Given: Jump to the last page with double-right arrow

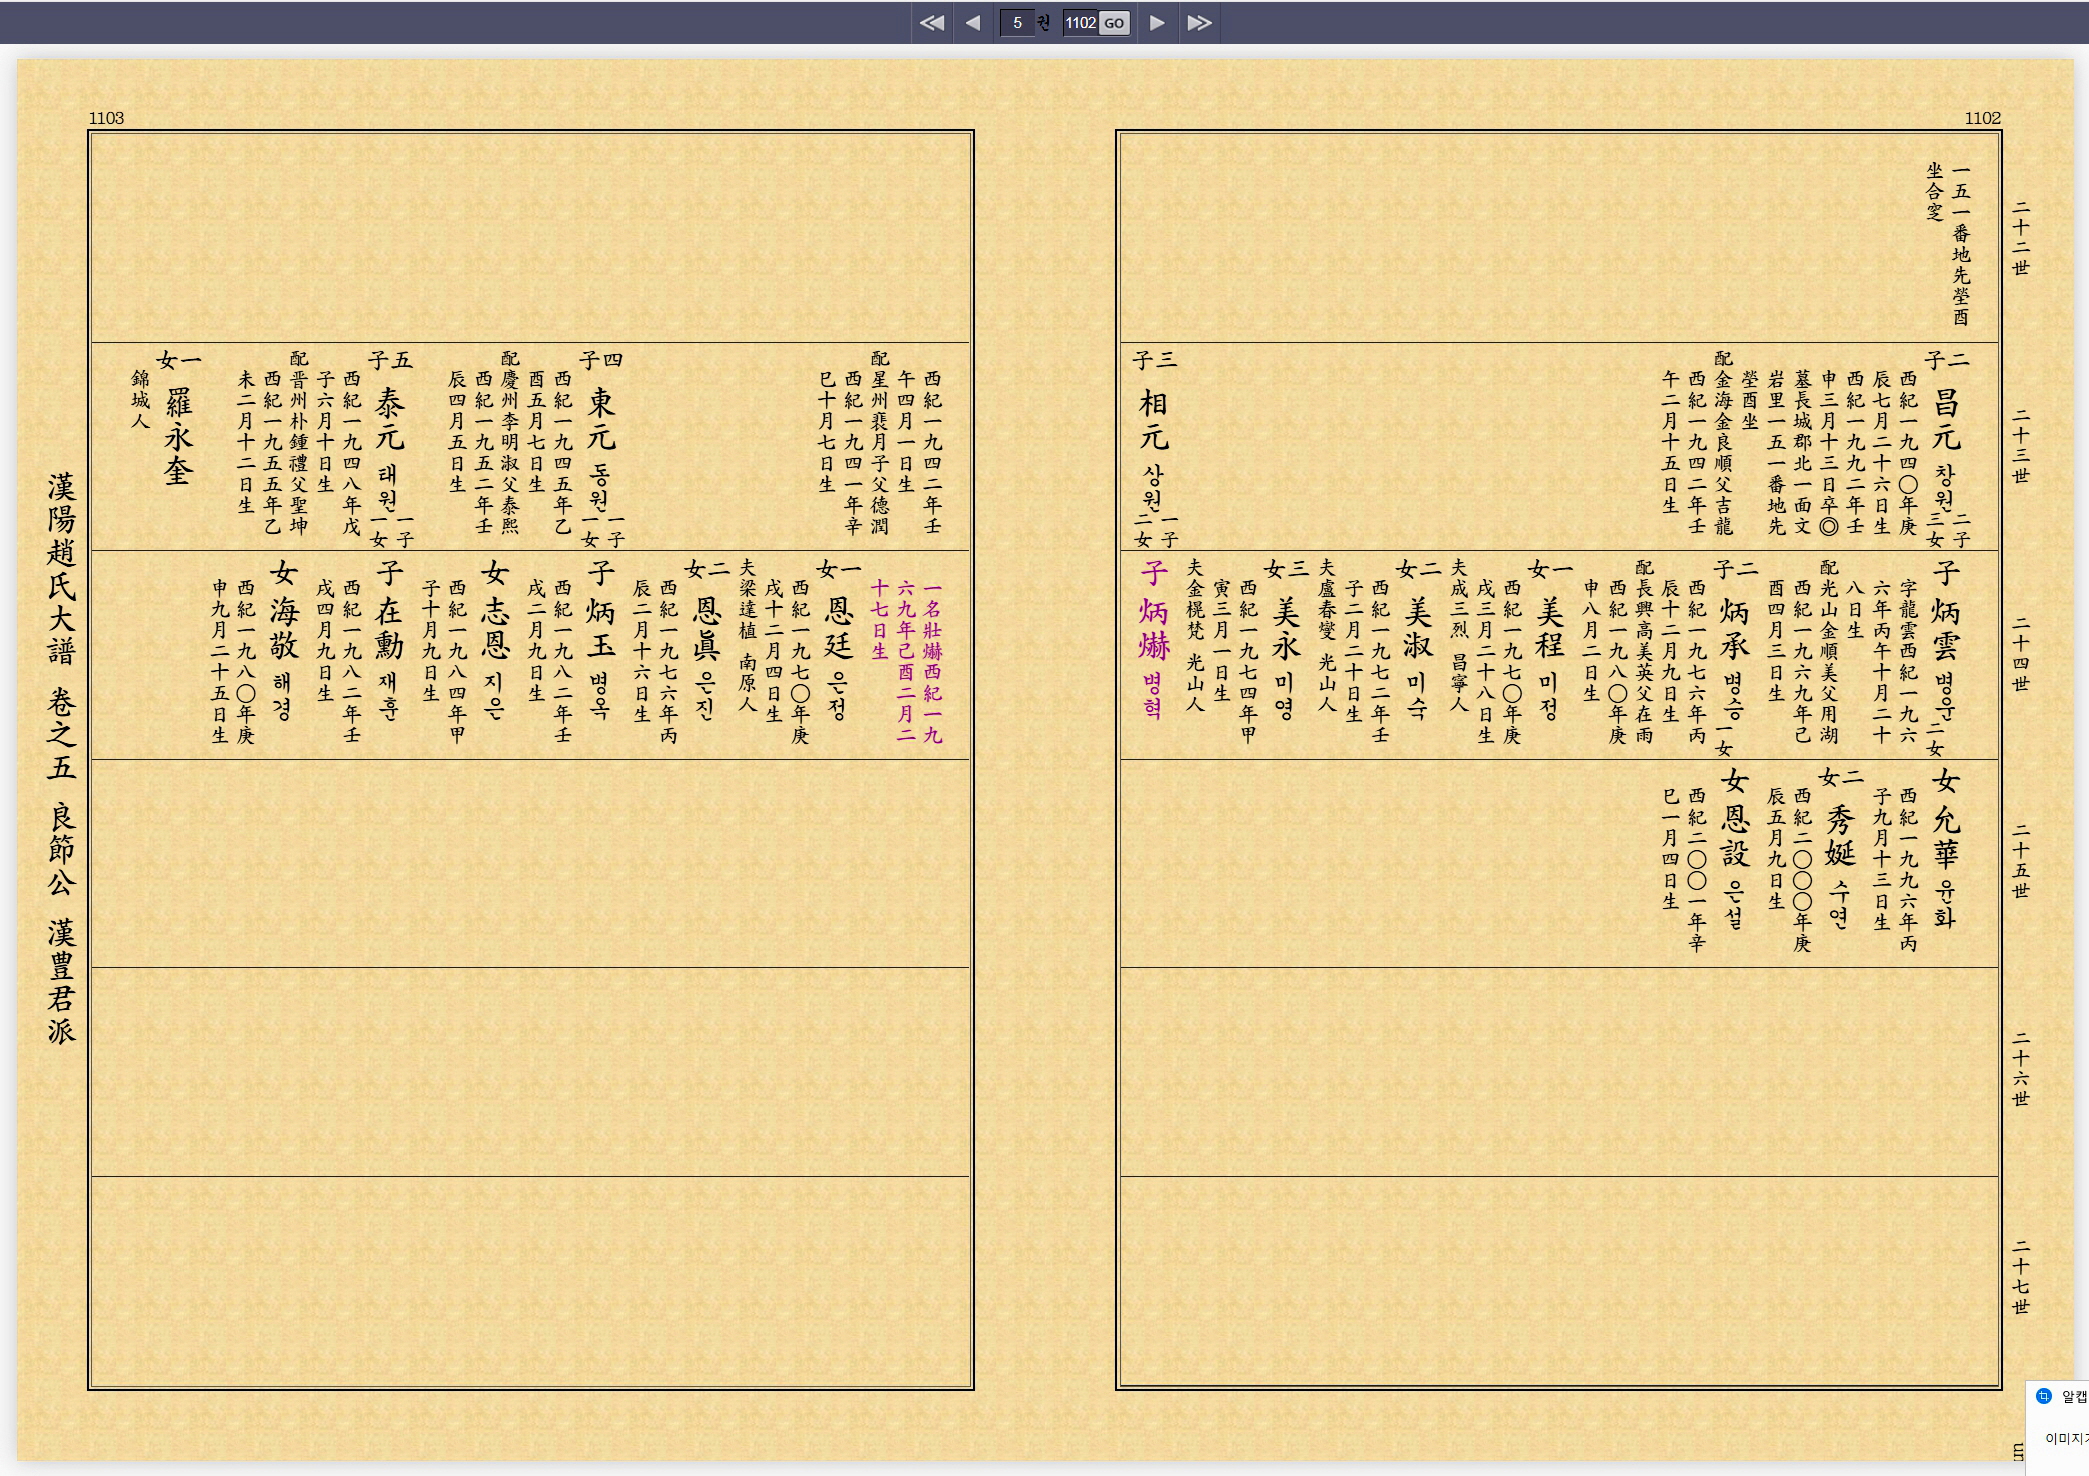Looking at the screenshot, I should (x=1199, y=23).
